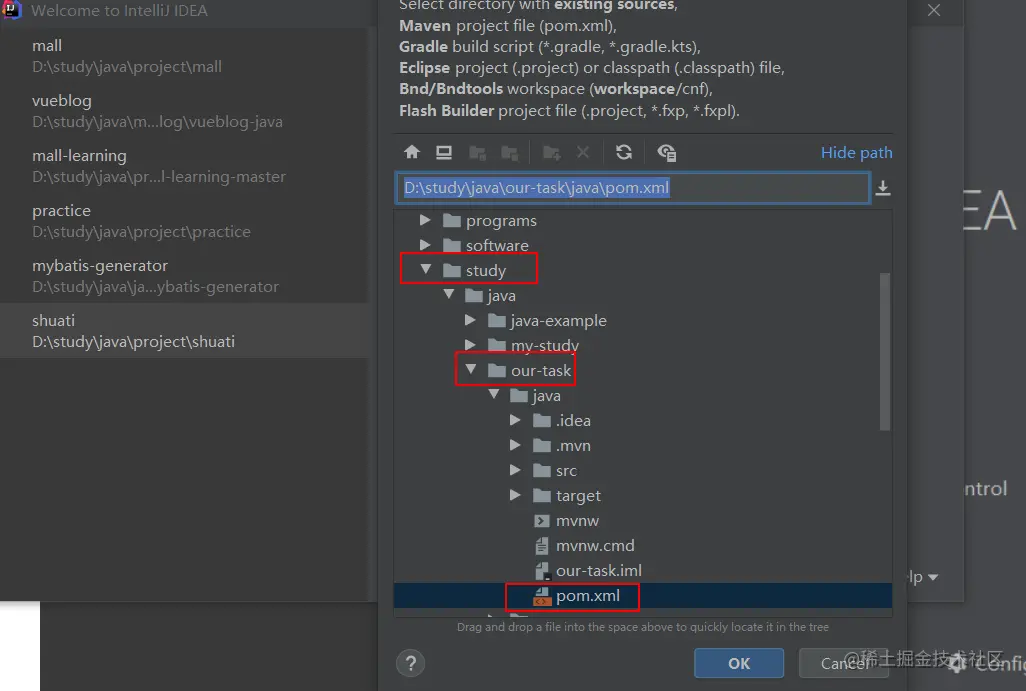Click the Project directory toolbar icon
The height and width of the screenshot is (691, 1026).
click(478, 153)
